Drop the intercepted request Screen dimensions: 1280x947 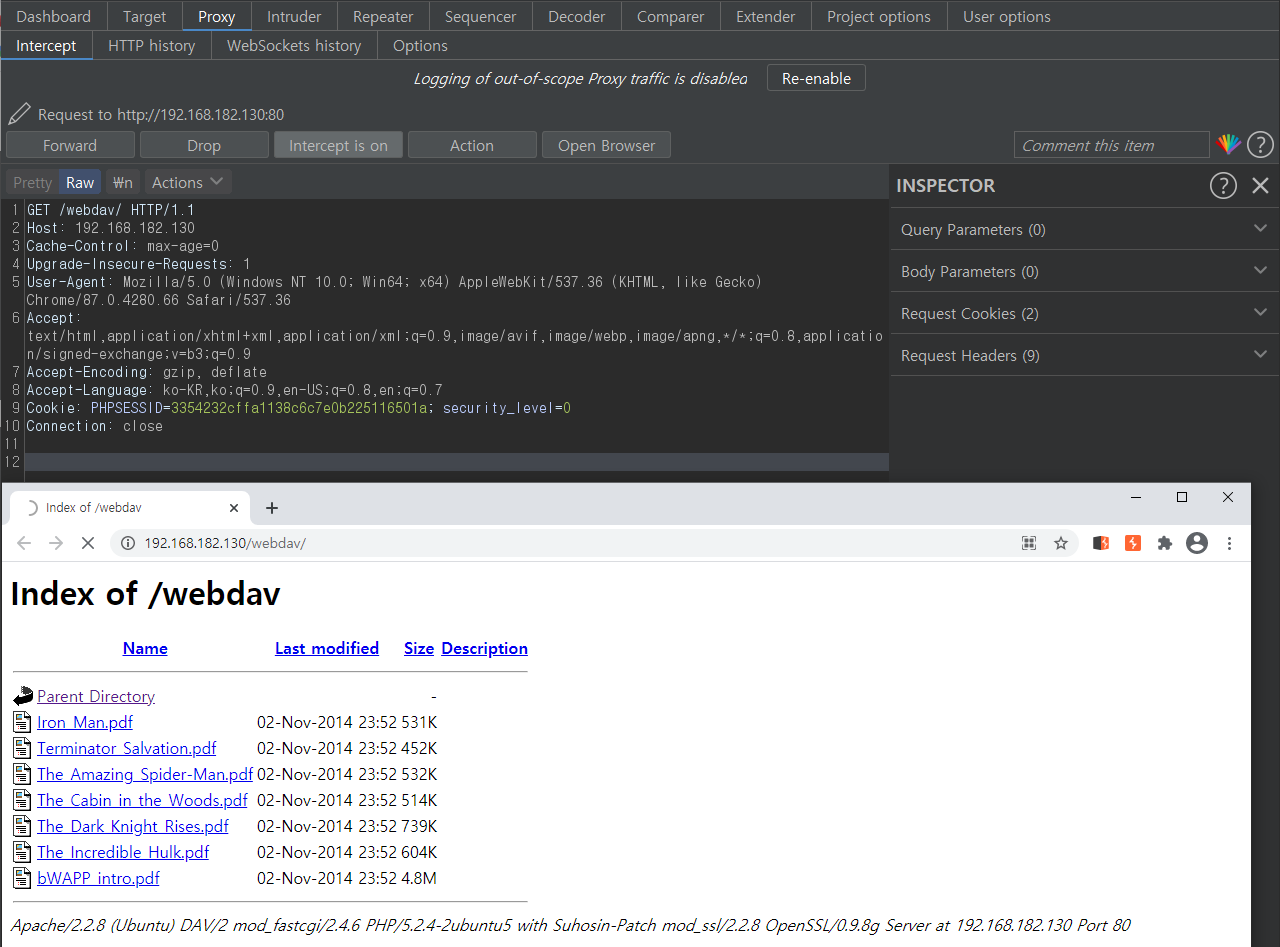click(x=204, y=145)
